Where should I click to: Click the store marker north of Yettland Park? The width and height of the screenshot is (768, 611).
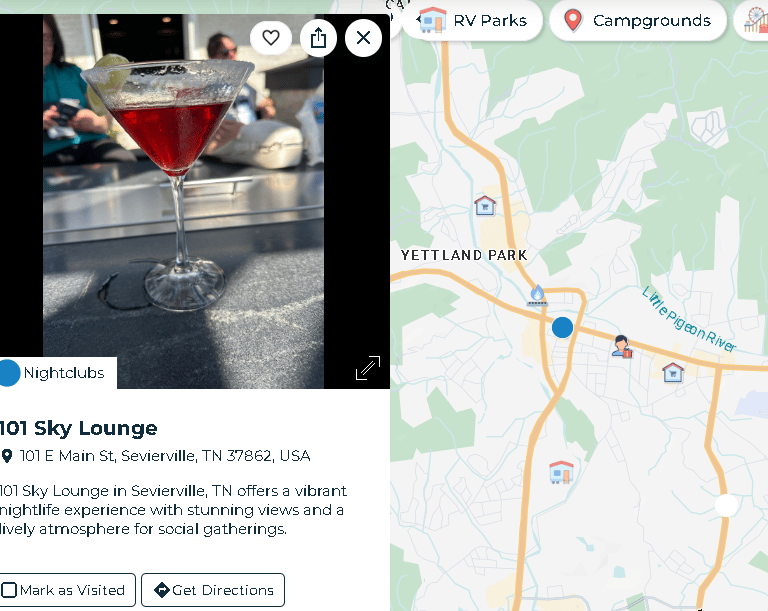click(x=485, y=206)
